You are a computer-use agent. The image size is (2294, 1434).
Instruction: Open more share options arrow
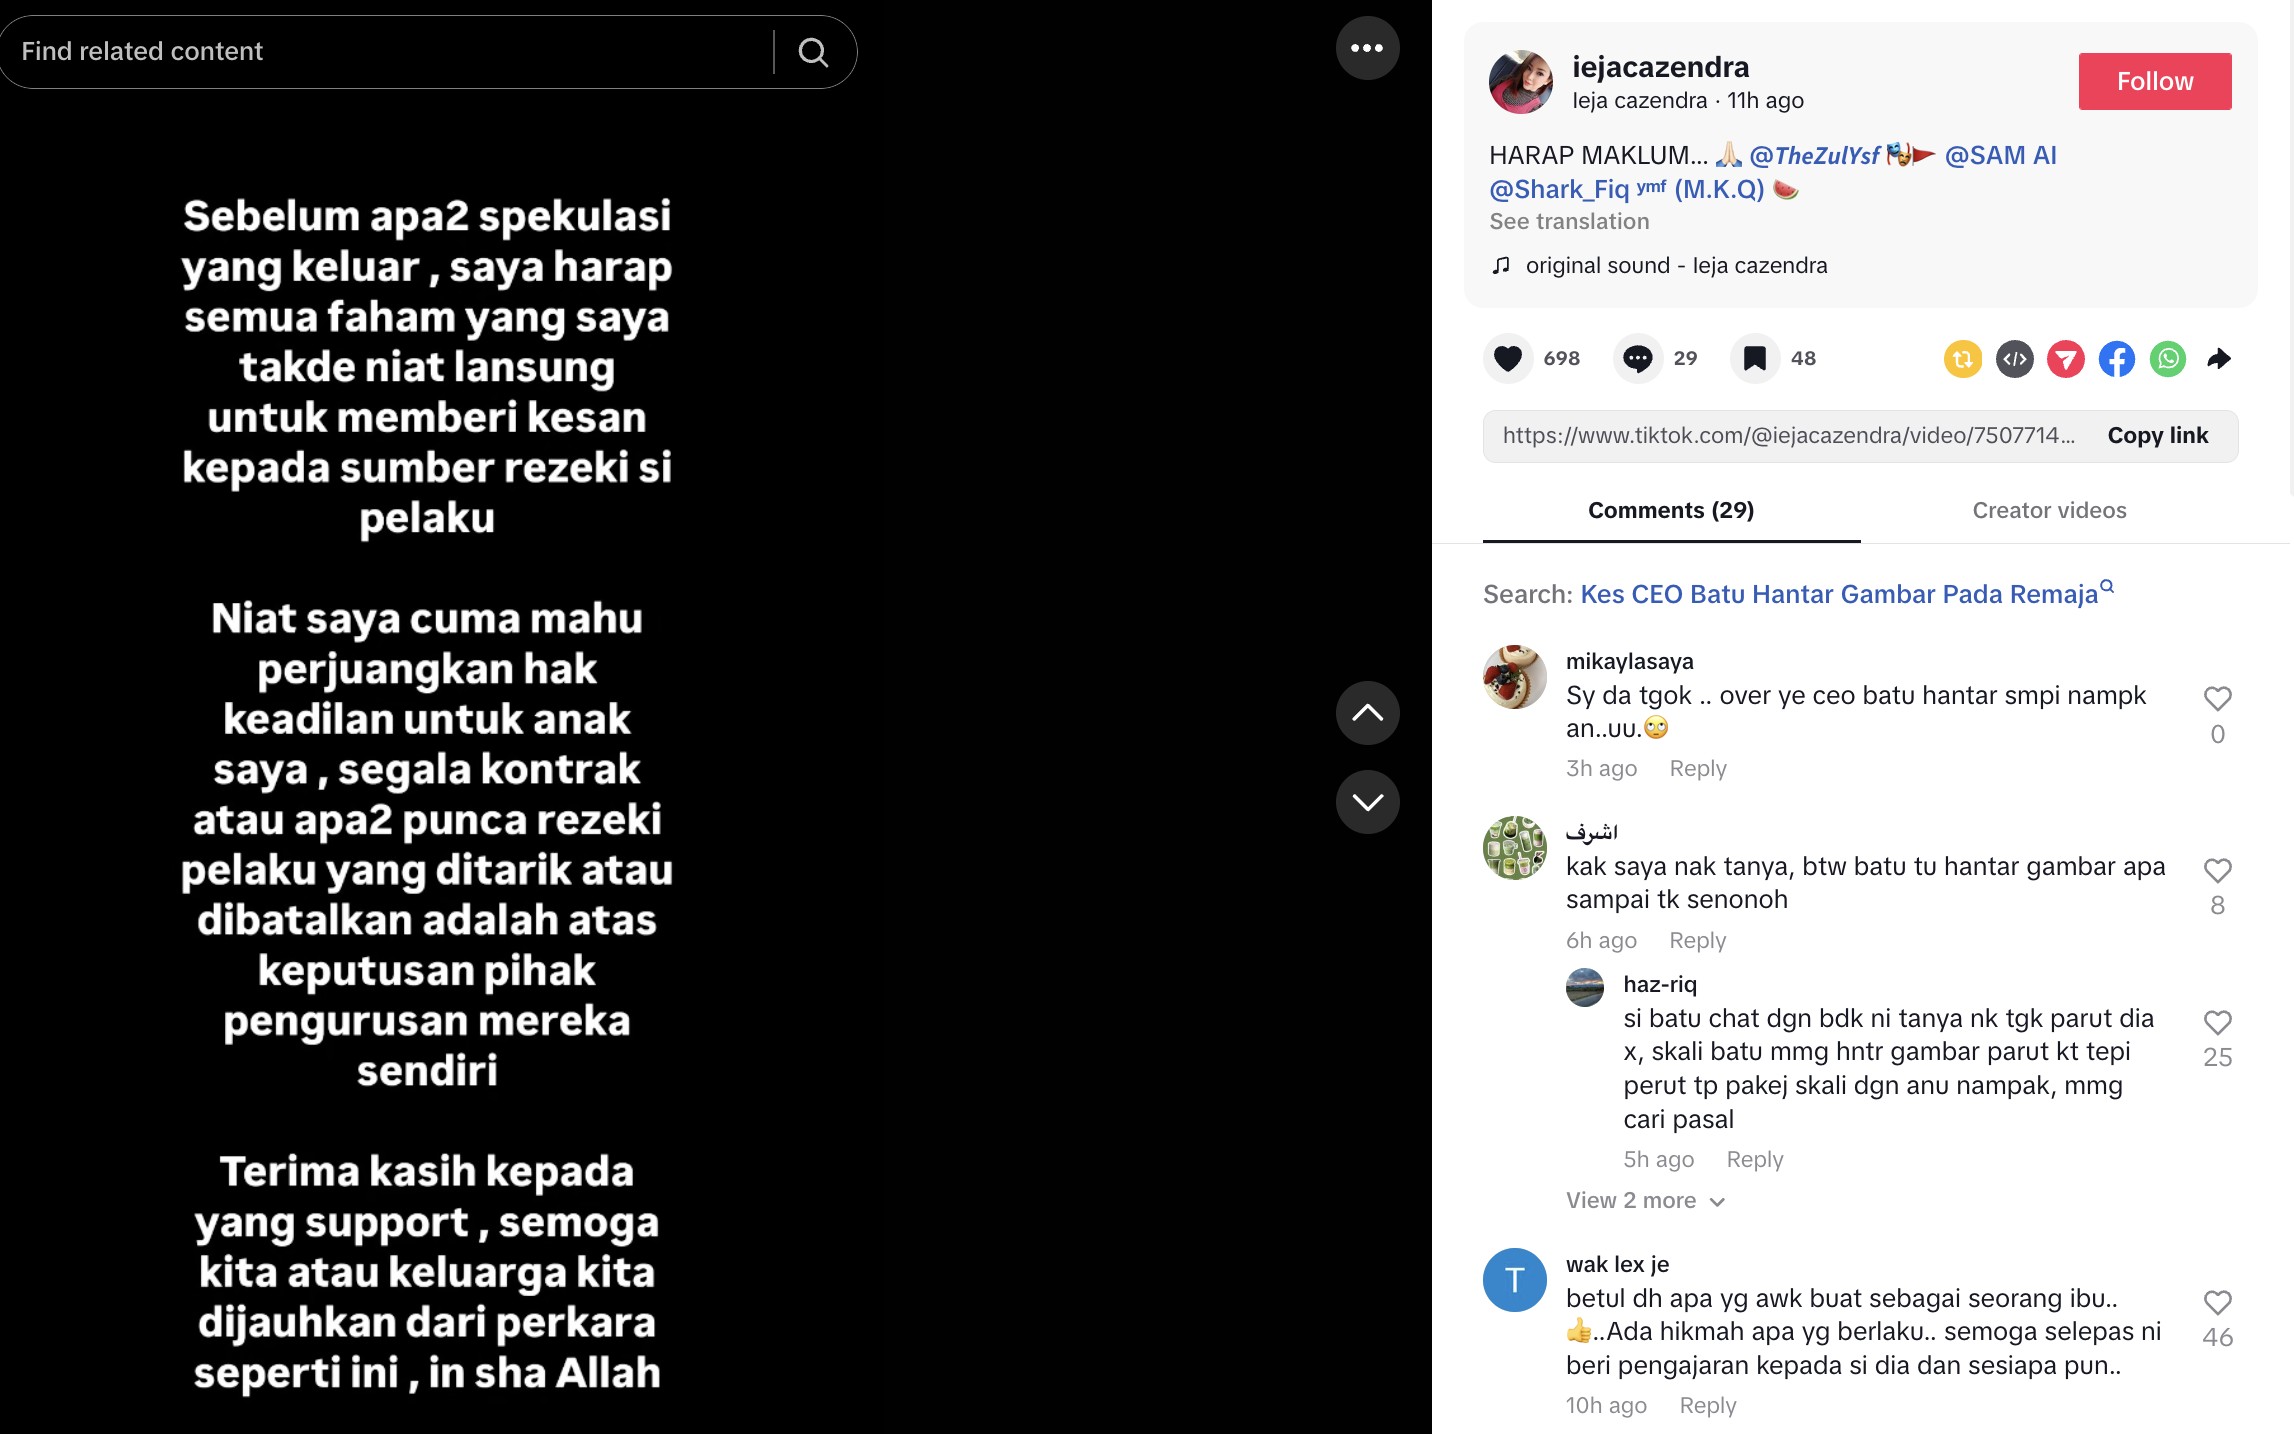[x=2218, y=359]
